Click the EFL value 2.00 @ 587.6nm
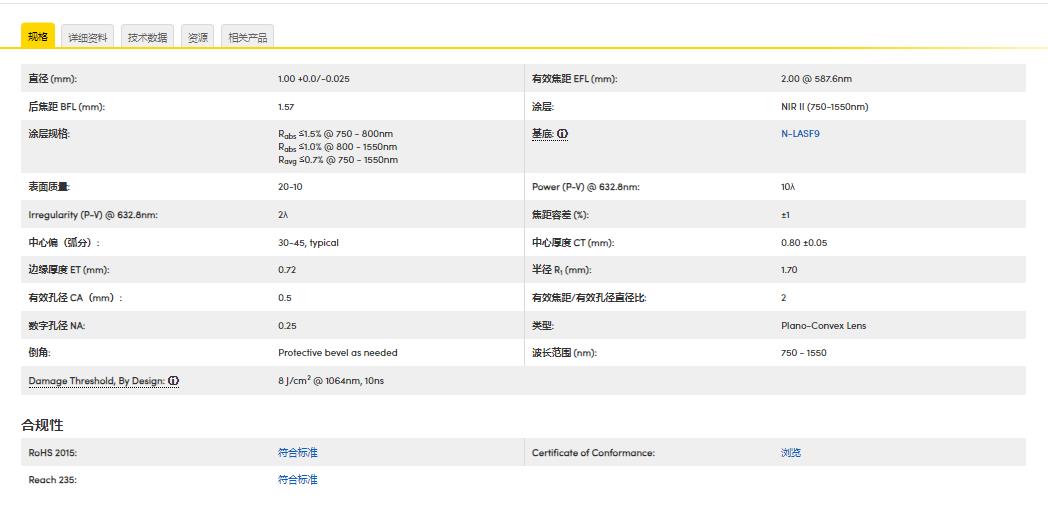This screenshot has height=518, width=1048. (816, 79)
